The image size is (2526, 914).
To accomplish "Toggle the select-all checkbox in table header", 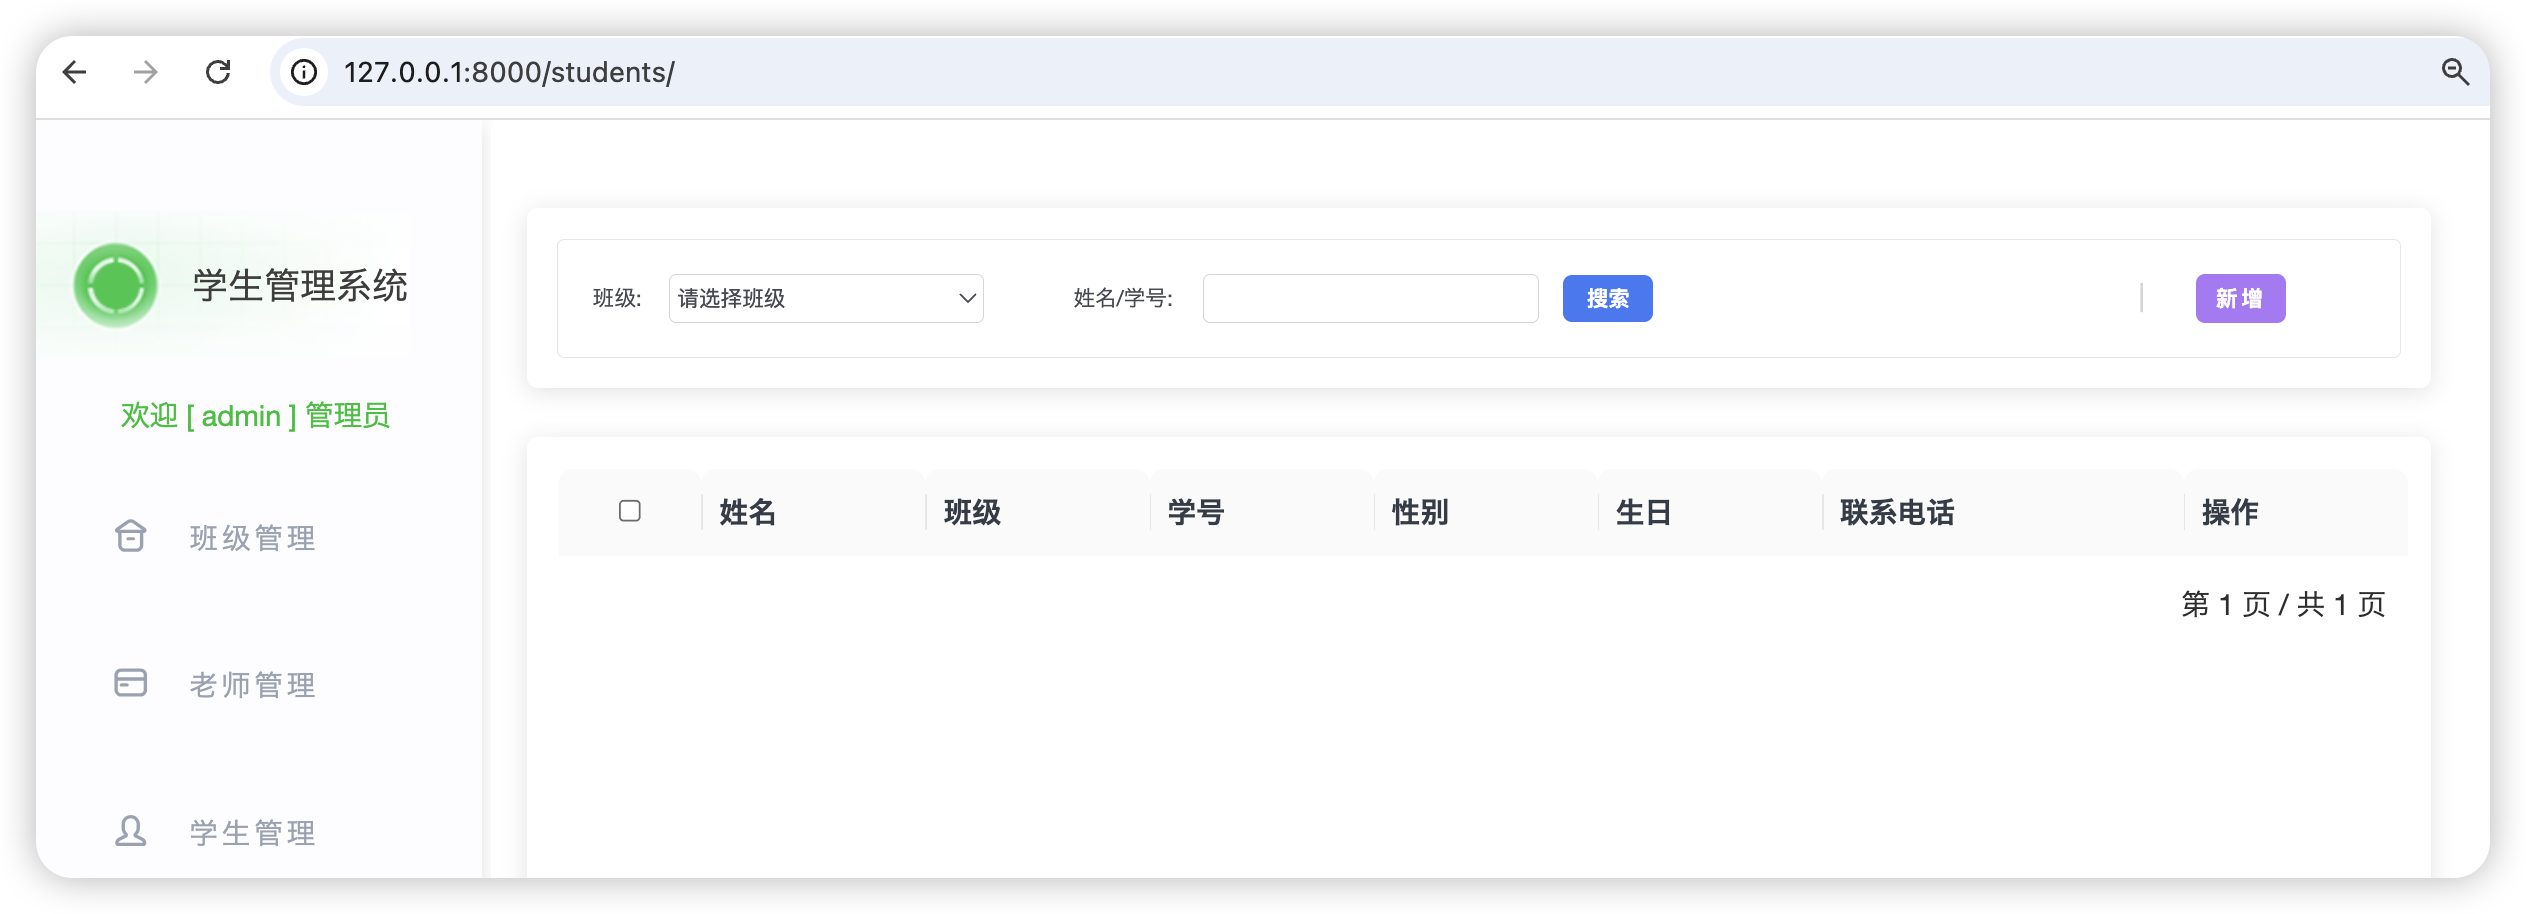I will (x=630, y=511).
